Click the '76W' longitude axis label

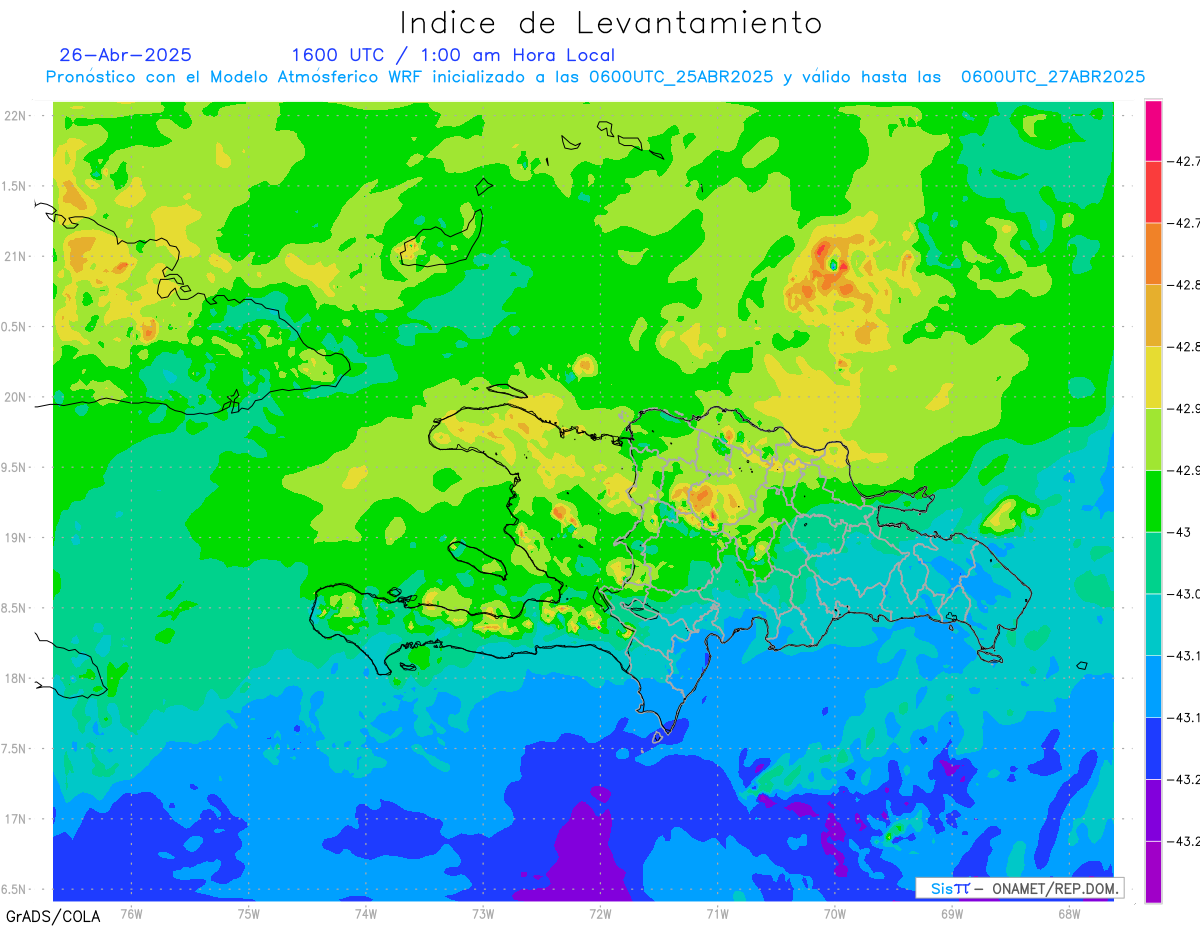tap(131, 912)
